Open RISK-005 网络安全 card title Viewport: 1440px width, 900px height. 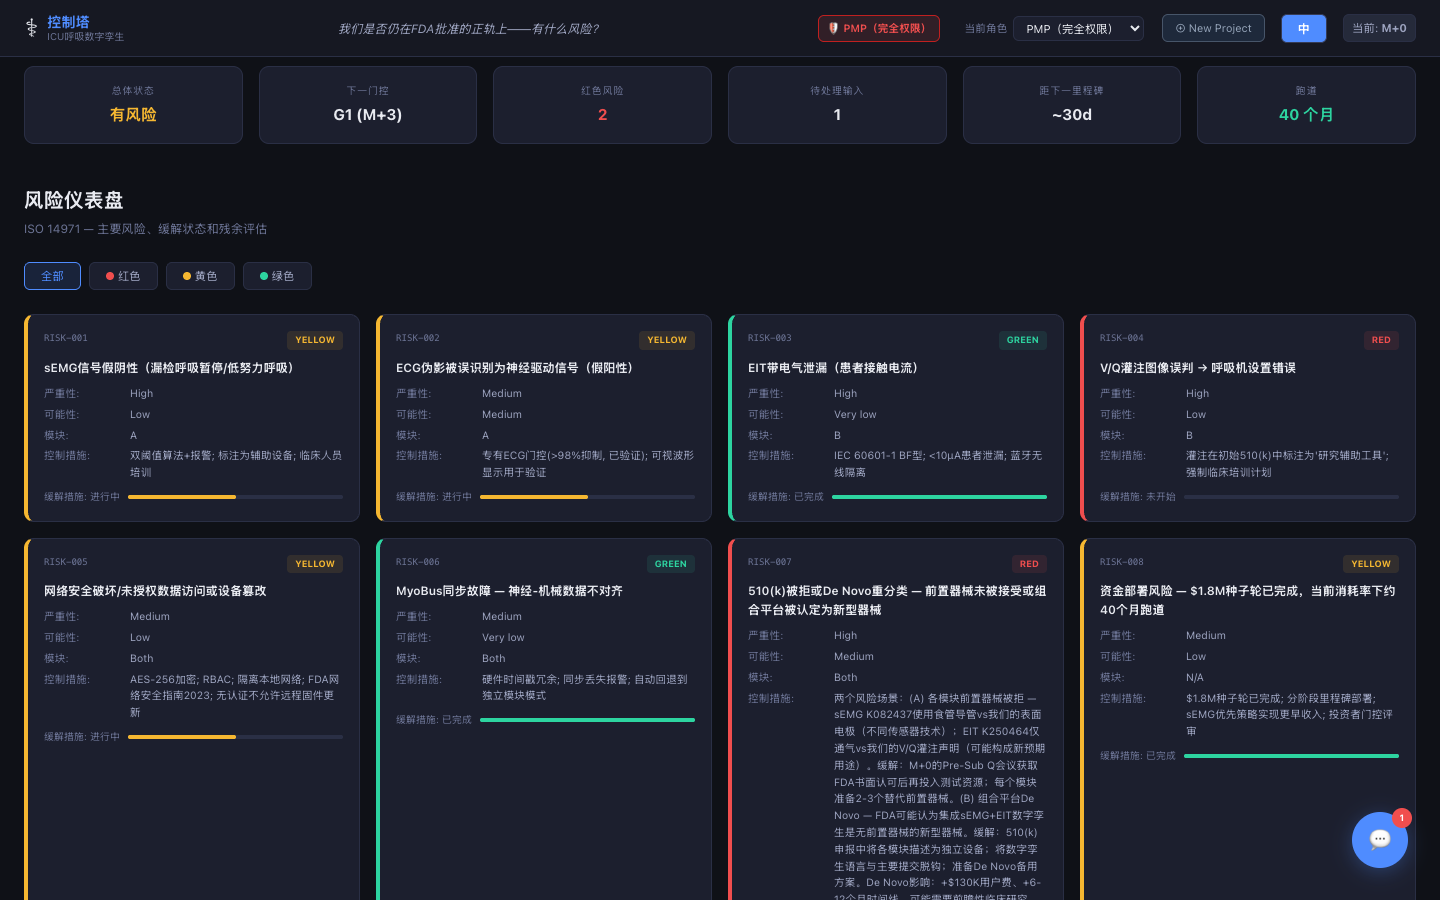(x=155, y=591)
